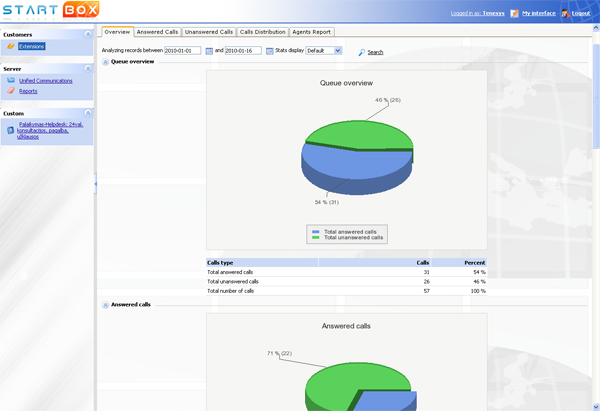Click the Queue overview chart title
This screenshot has width=600, height=411.
pos(346,83)
